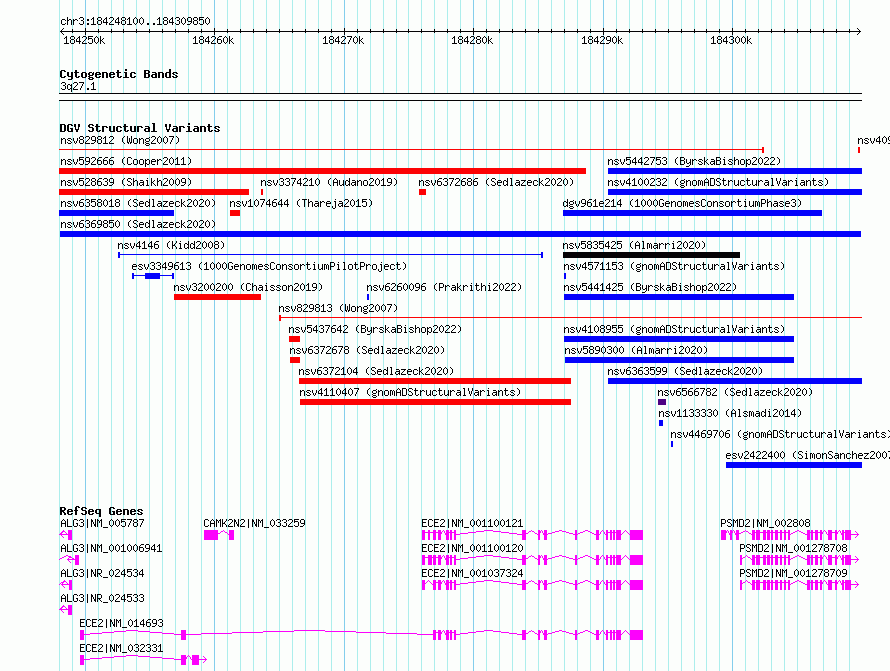890x671 pixels.
Task: Open nsv5437642 (ByrskaBishop2022) label
Action: (375, 329)
